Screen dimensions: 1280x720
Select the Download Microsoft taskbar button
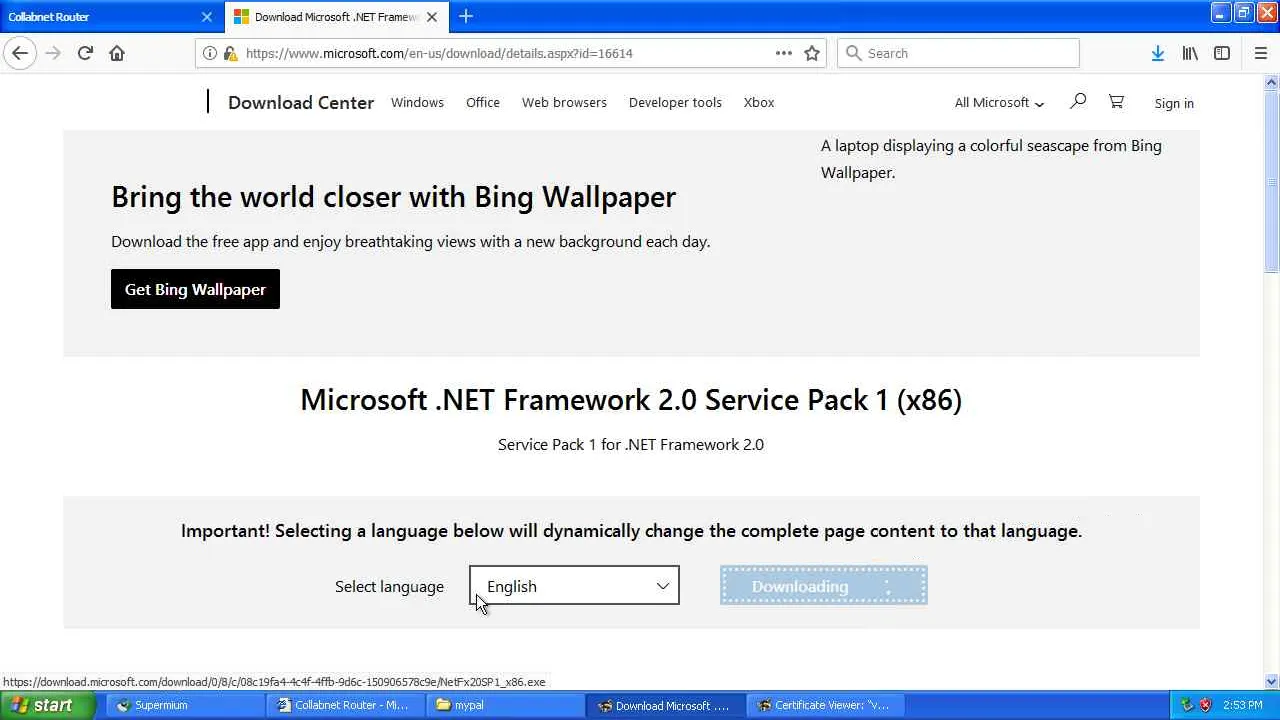point(665,705)
